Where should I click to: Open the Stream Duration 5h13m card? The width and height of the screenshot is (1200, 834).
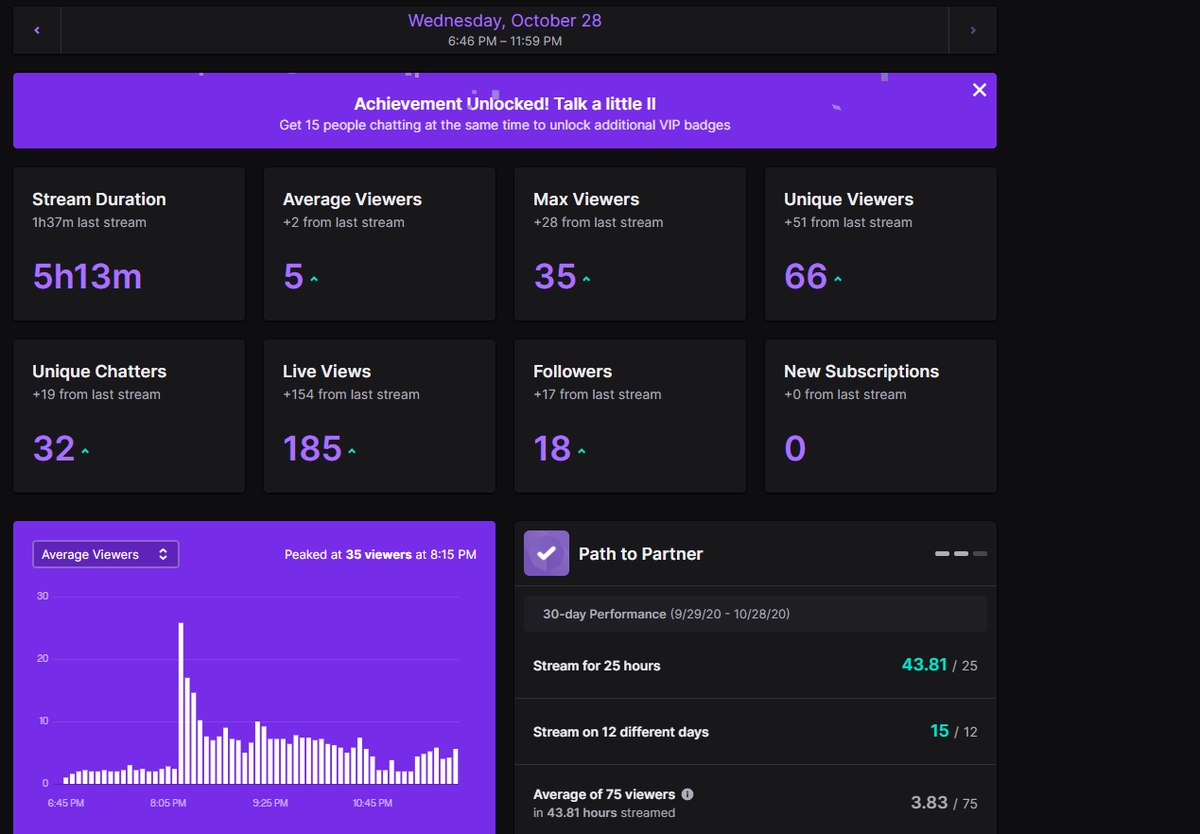129,244
